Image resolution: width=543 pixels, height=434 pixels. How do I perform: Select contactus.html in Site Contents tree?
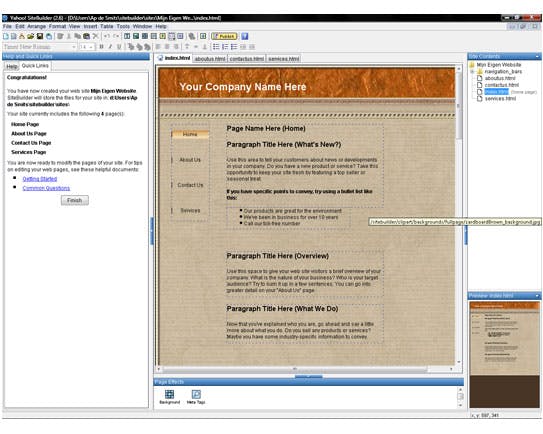[501, 85]
